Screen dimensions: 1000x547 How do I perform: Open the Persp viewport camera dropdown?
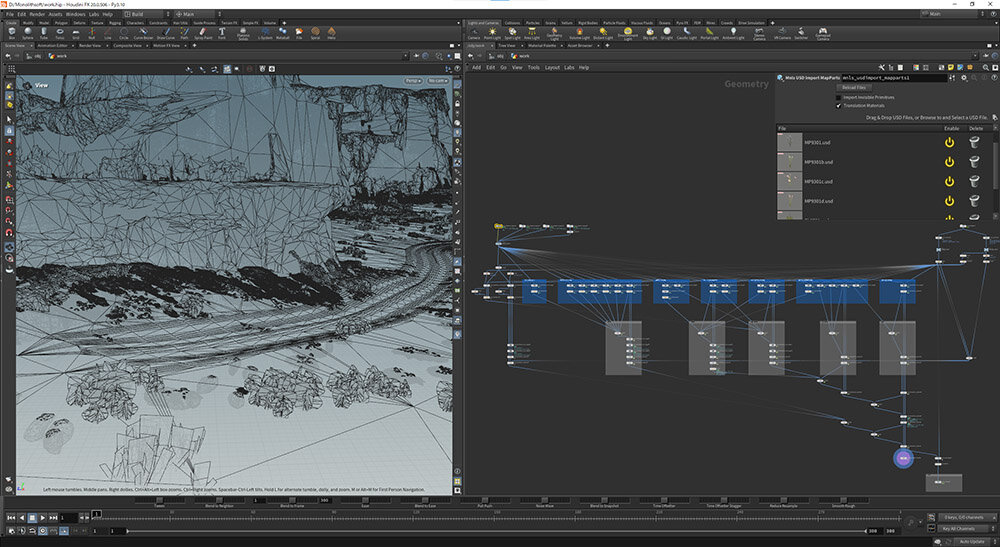[413, 80]
